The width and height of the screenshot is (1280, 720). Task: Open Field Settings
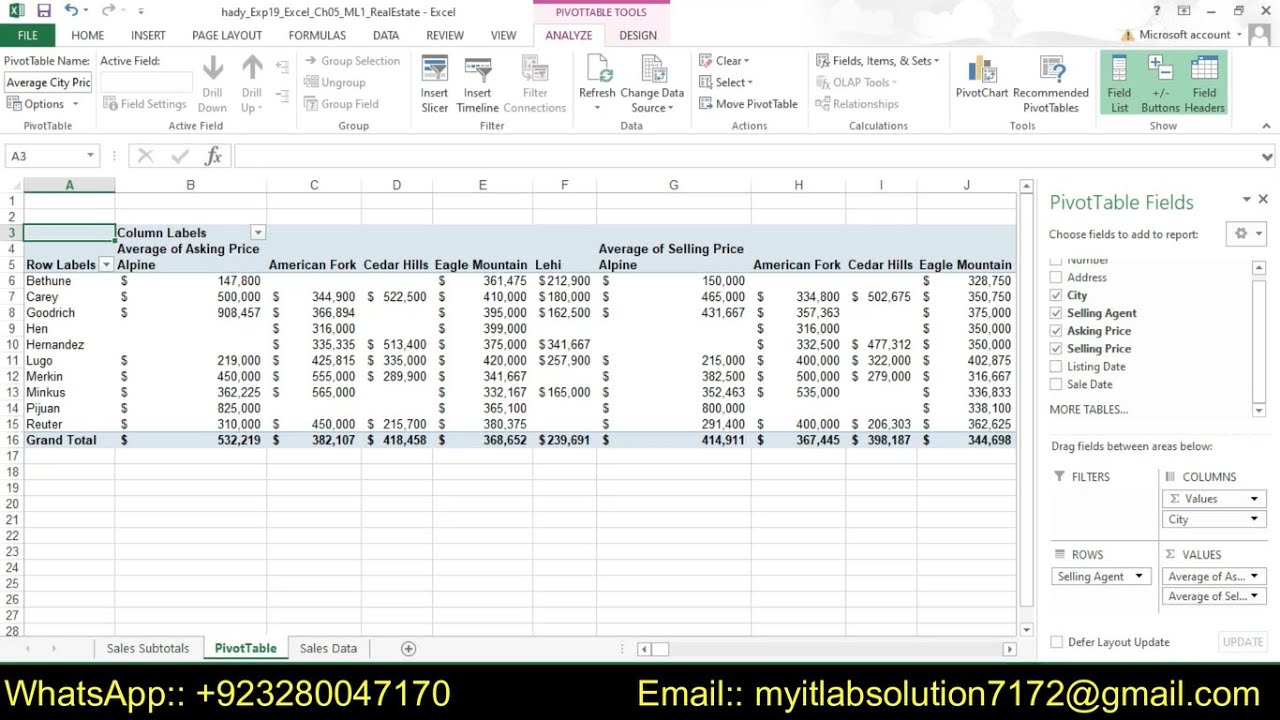pos(144,104)
